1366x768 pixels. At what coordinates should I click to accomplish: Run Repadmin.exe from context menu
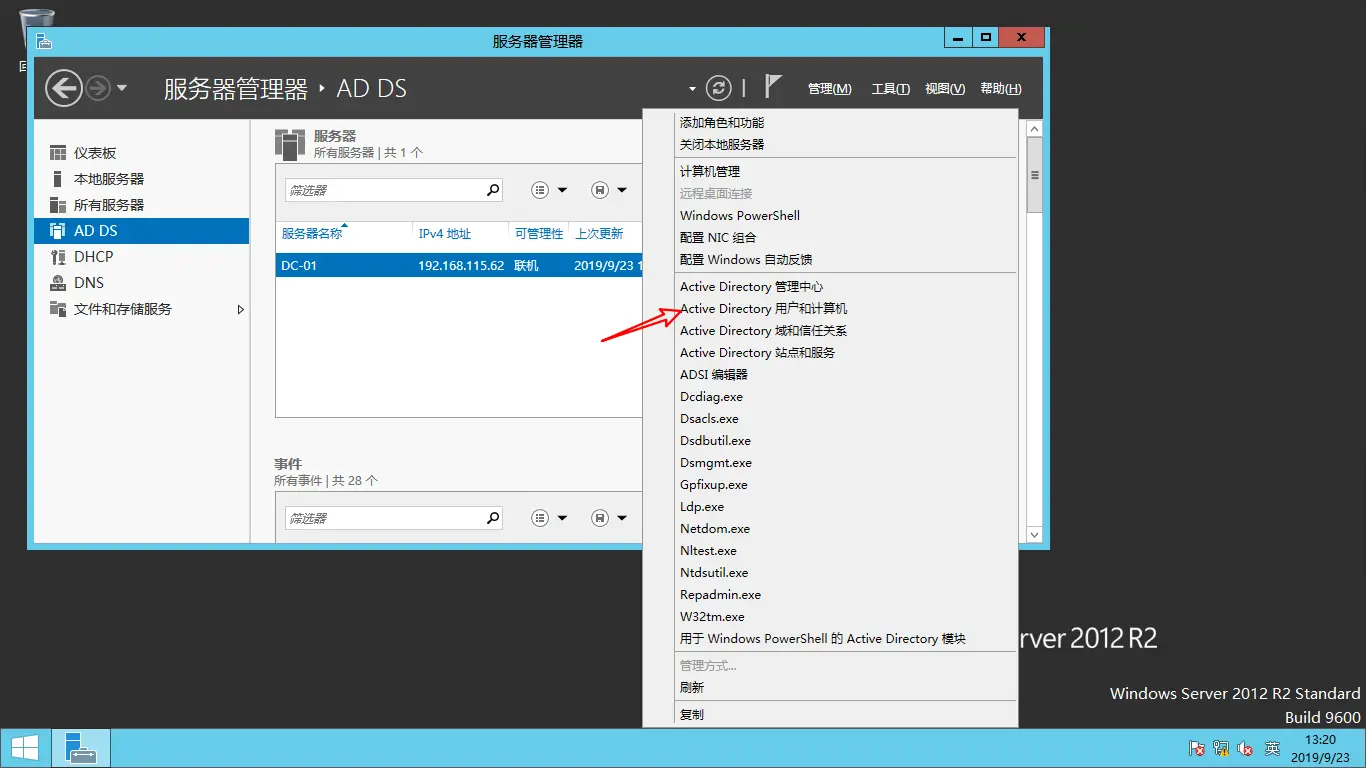pyautogui.click(x=830, y=595)
